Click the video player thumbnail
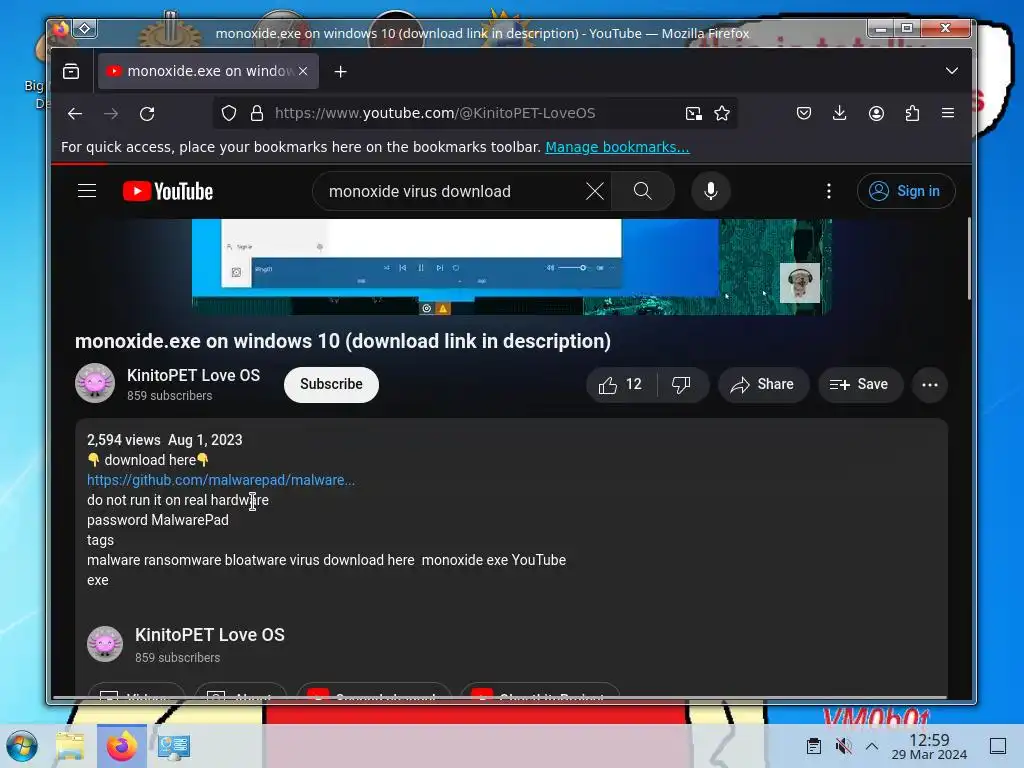This screenshot has height=768, width=1024. click(511, 266)
